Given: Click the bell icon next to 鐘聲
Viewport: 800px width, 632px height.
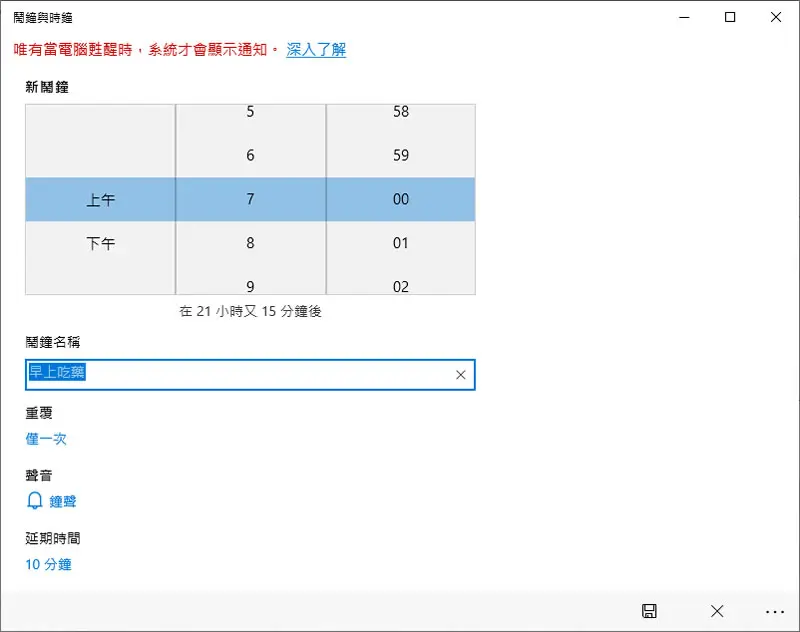Looking at the screenshot, I should 34,501.
